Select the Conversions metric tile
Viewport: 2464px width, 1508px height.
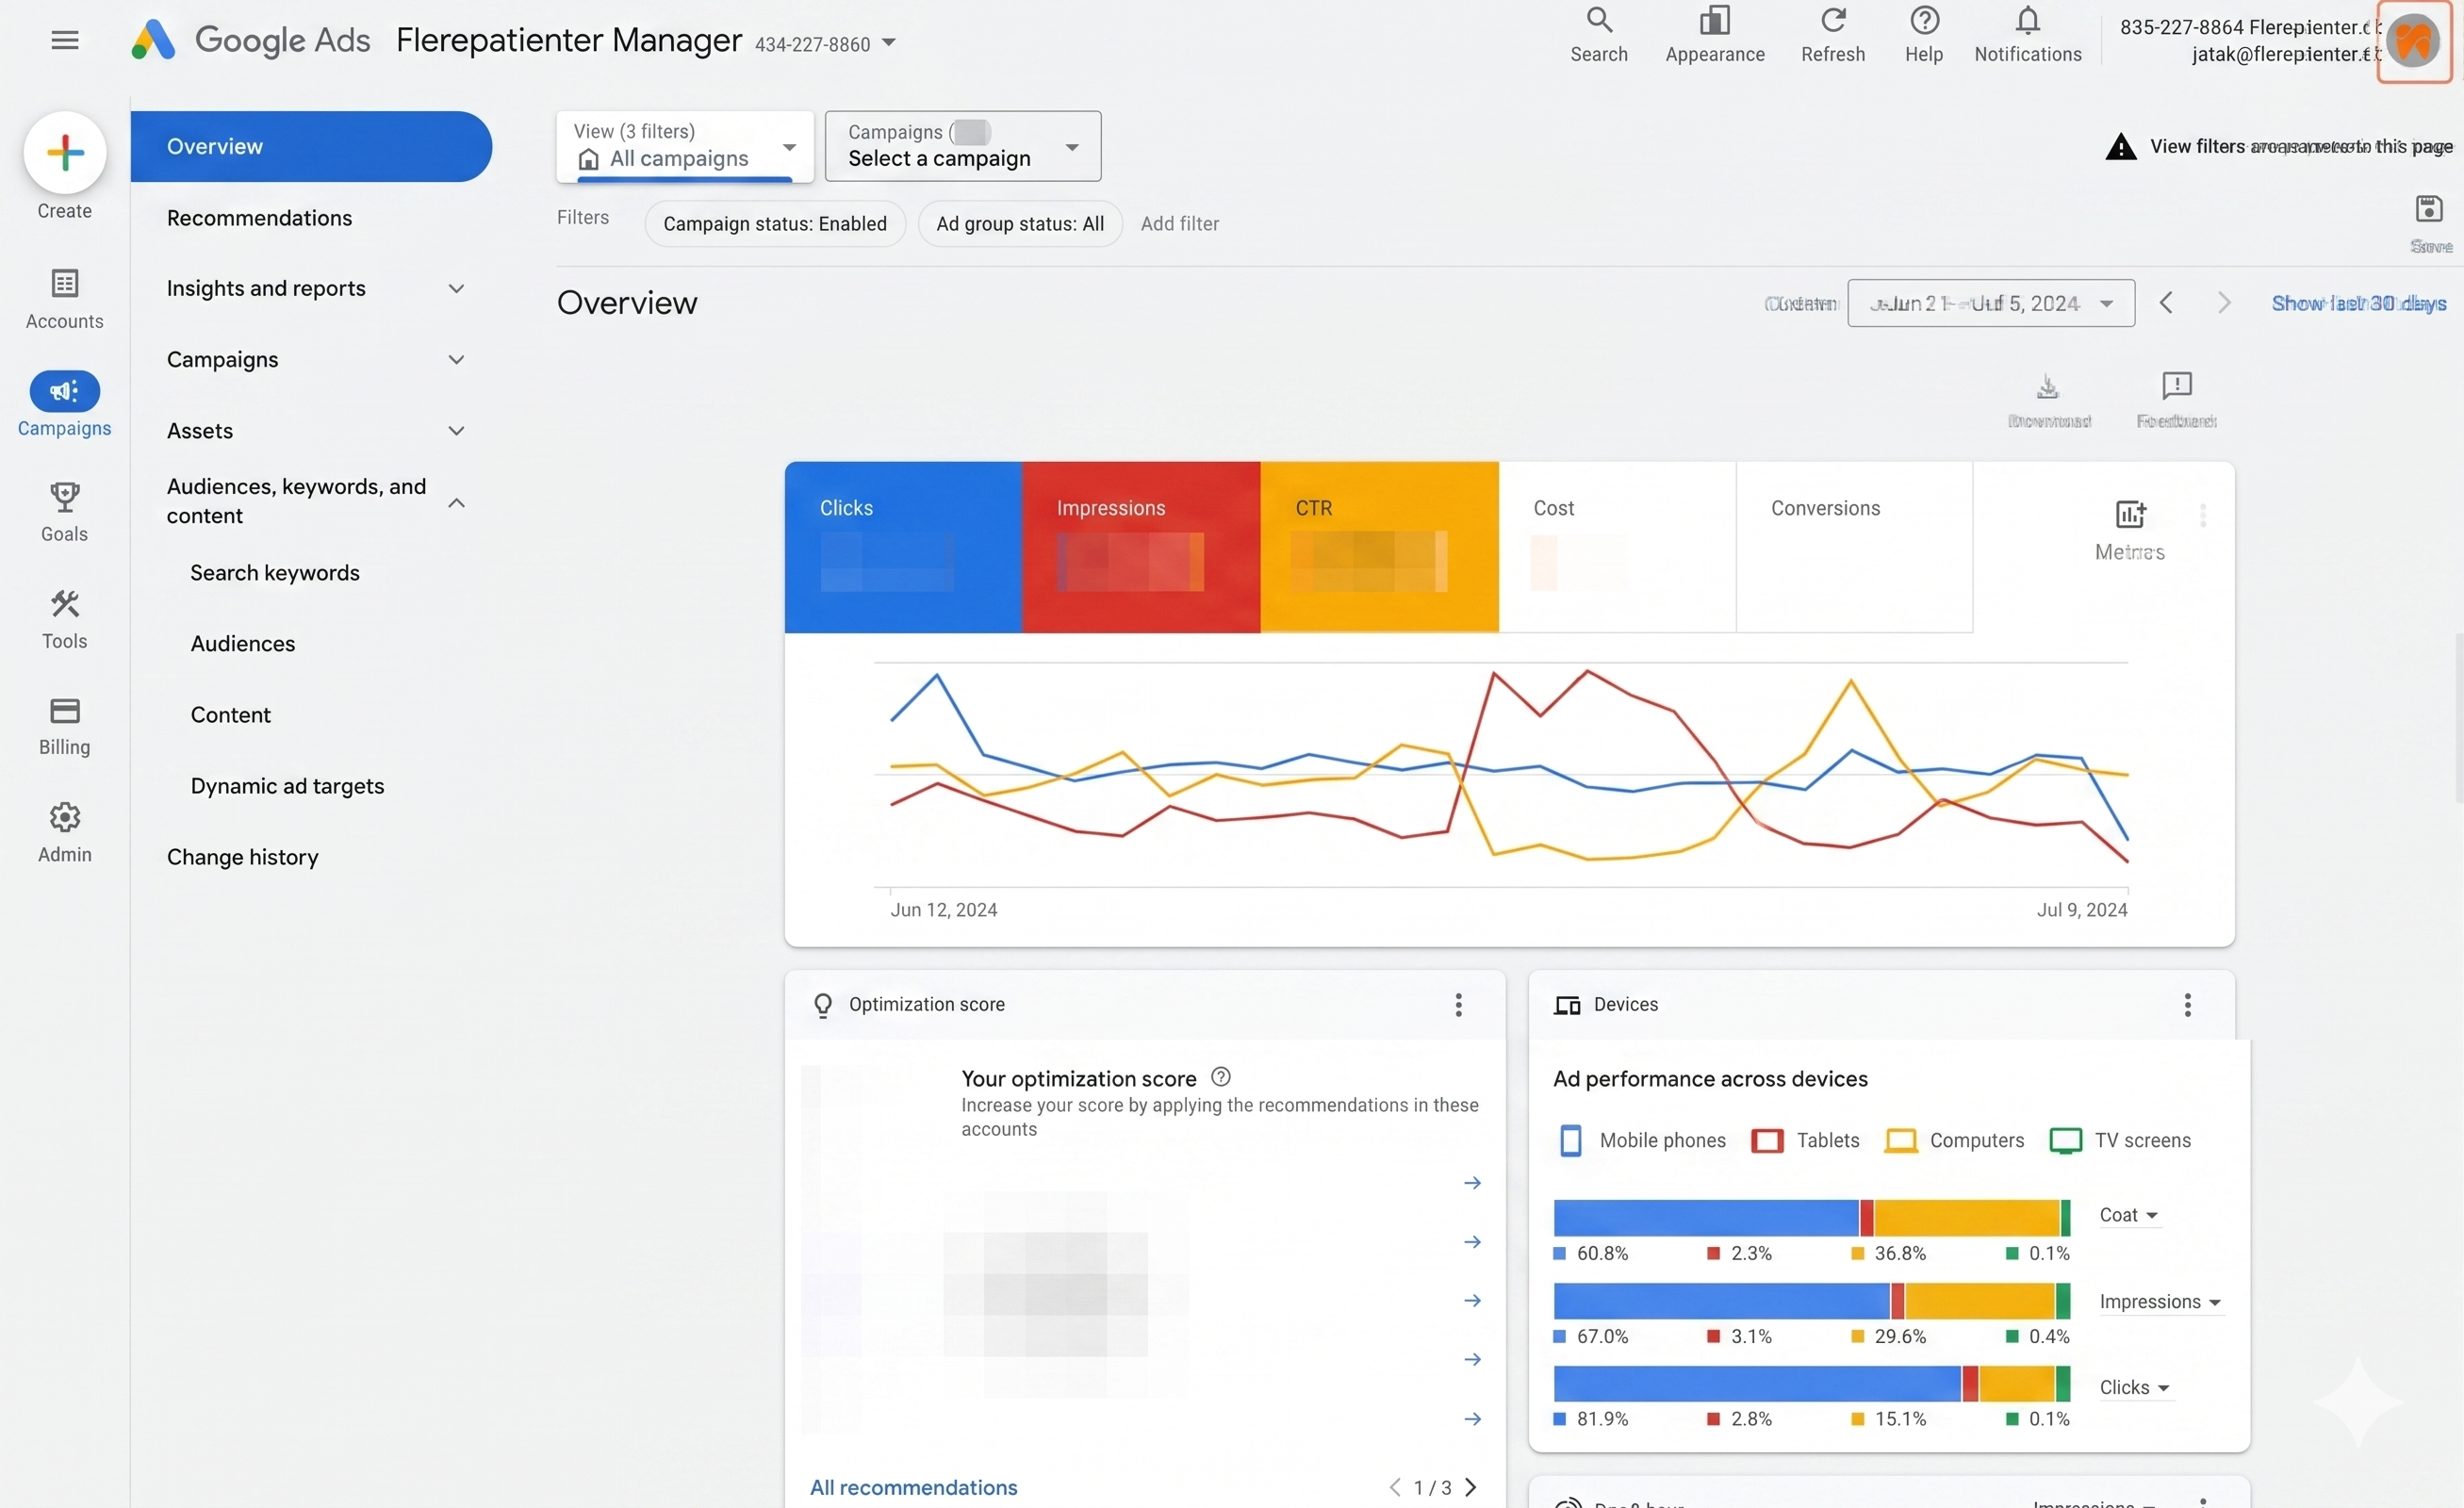[1854, 547]
